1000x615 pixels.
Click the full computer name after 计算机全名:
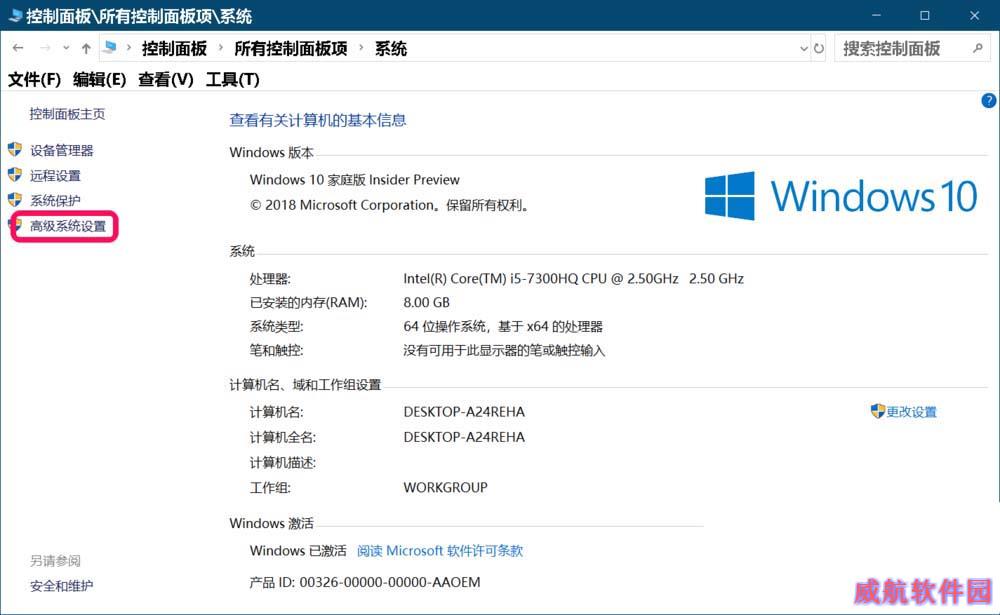pos(464,437)
